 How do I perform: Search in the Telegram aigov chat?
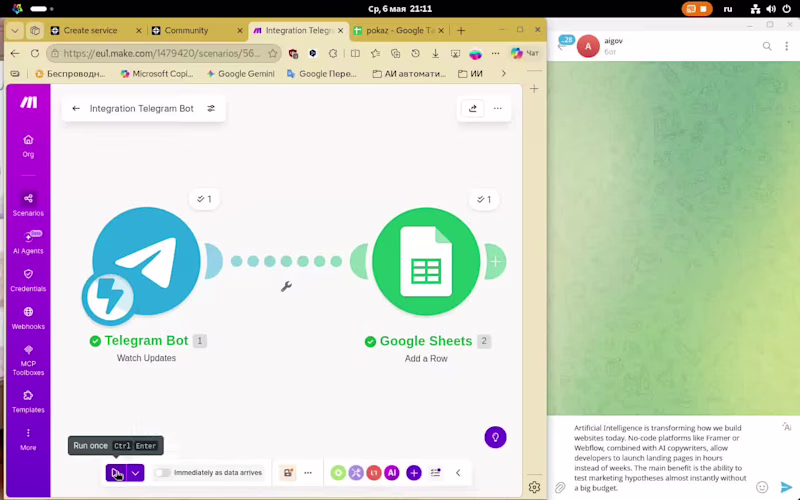point(767,46)
